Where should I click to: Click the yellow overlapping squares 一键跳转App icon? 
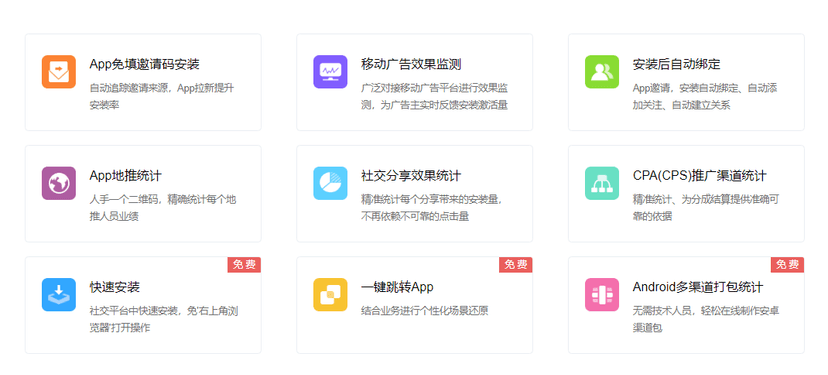pyautogui.click(x=330, y=295)
